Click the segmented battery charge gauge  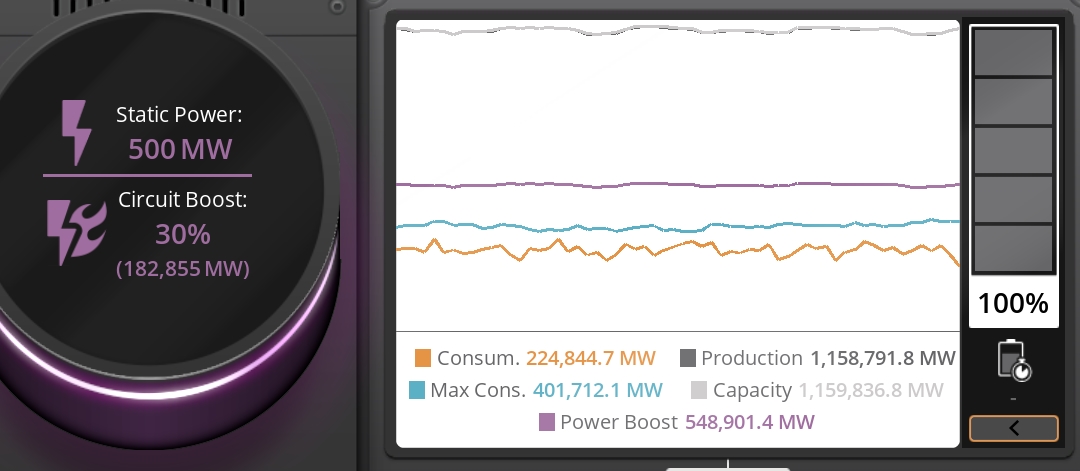1013,149
